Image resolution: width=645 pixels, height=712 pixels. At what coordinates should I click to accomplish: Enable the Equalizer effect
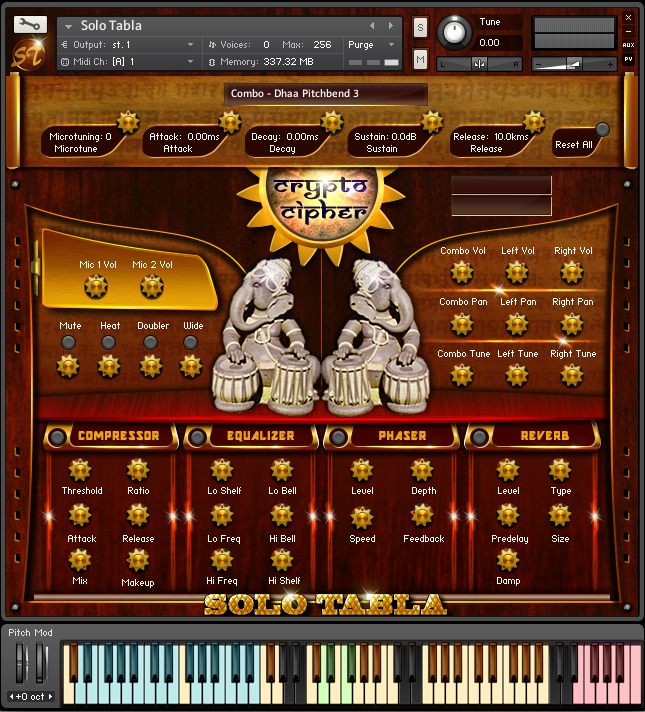[x=198, y=437]
